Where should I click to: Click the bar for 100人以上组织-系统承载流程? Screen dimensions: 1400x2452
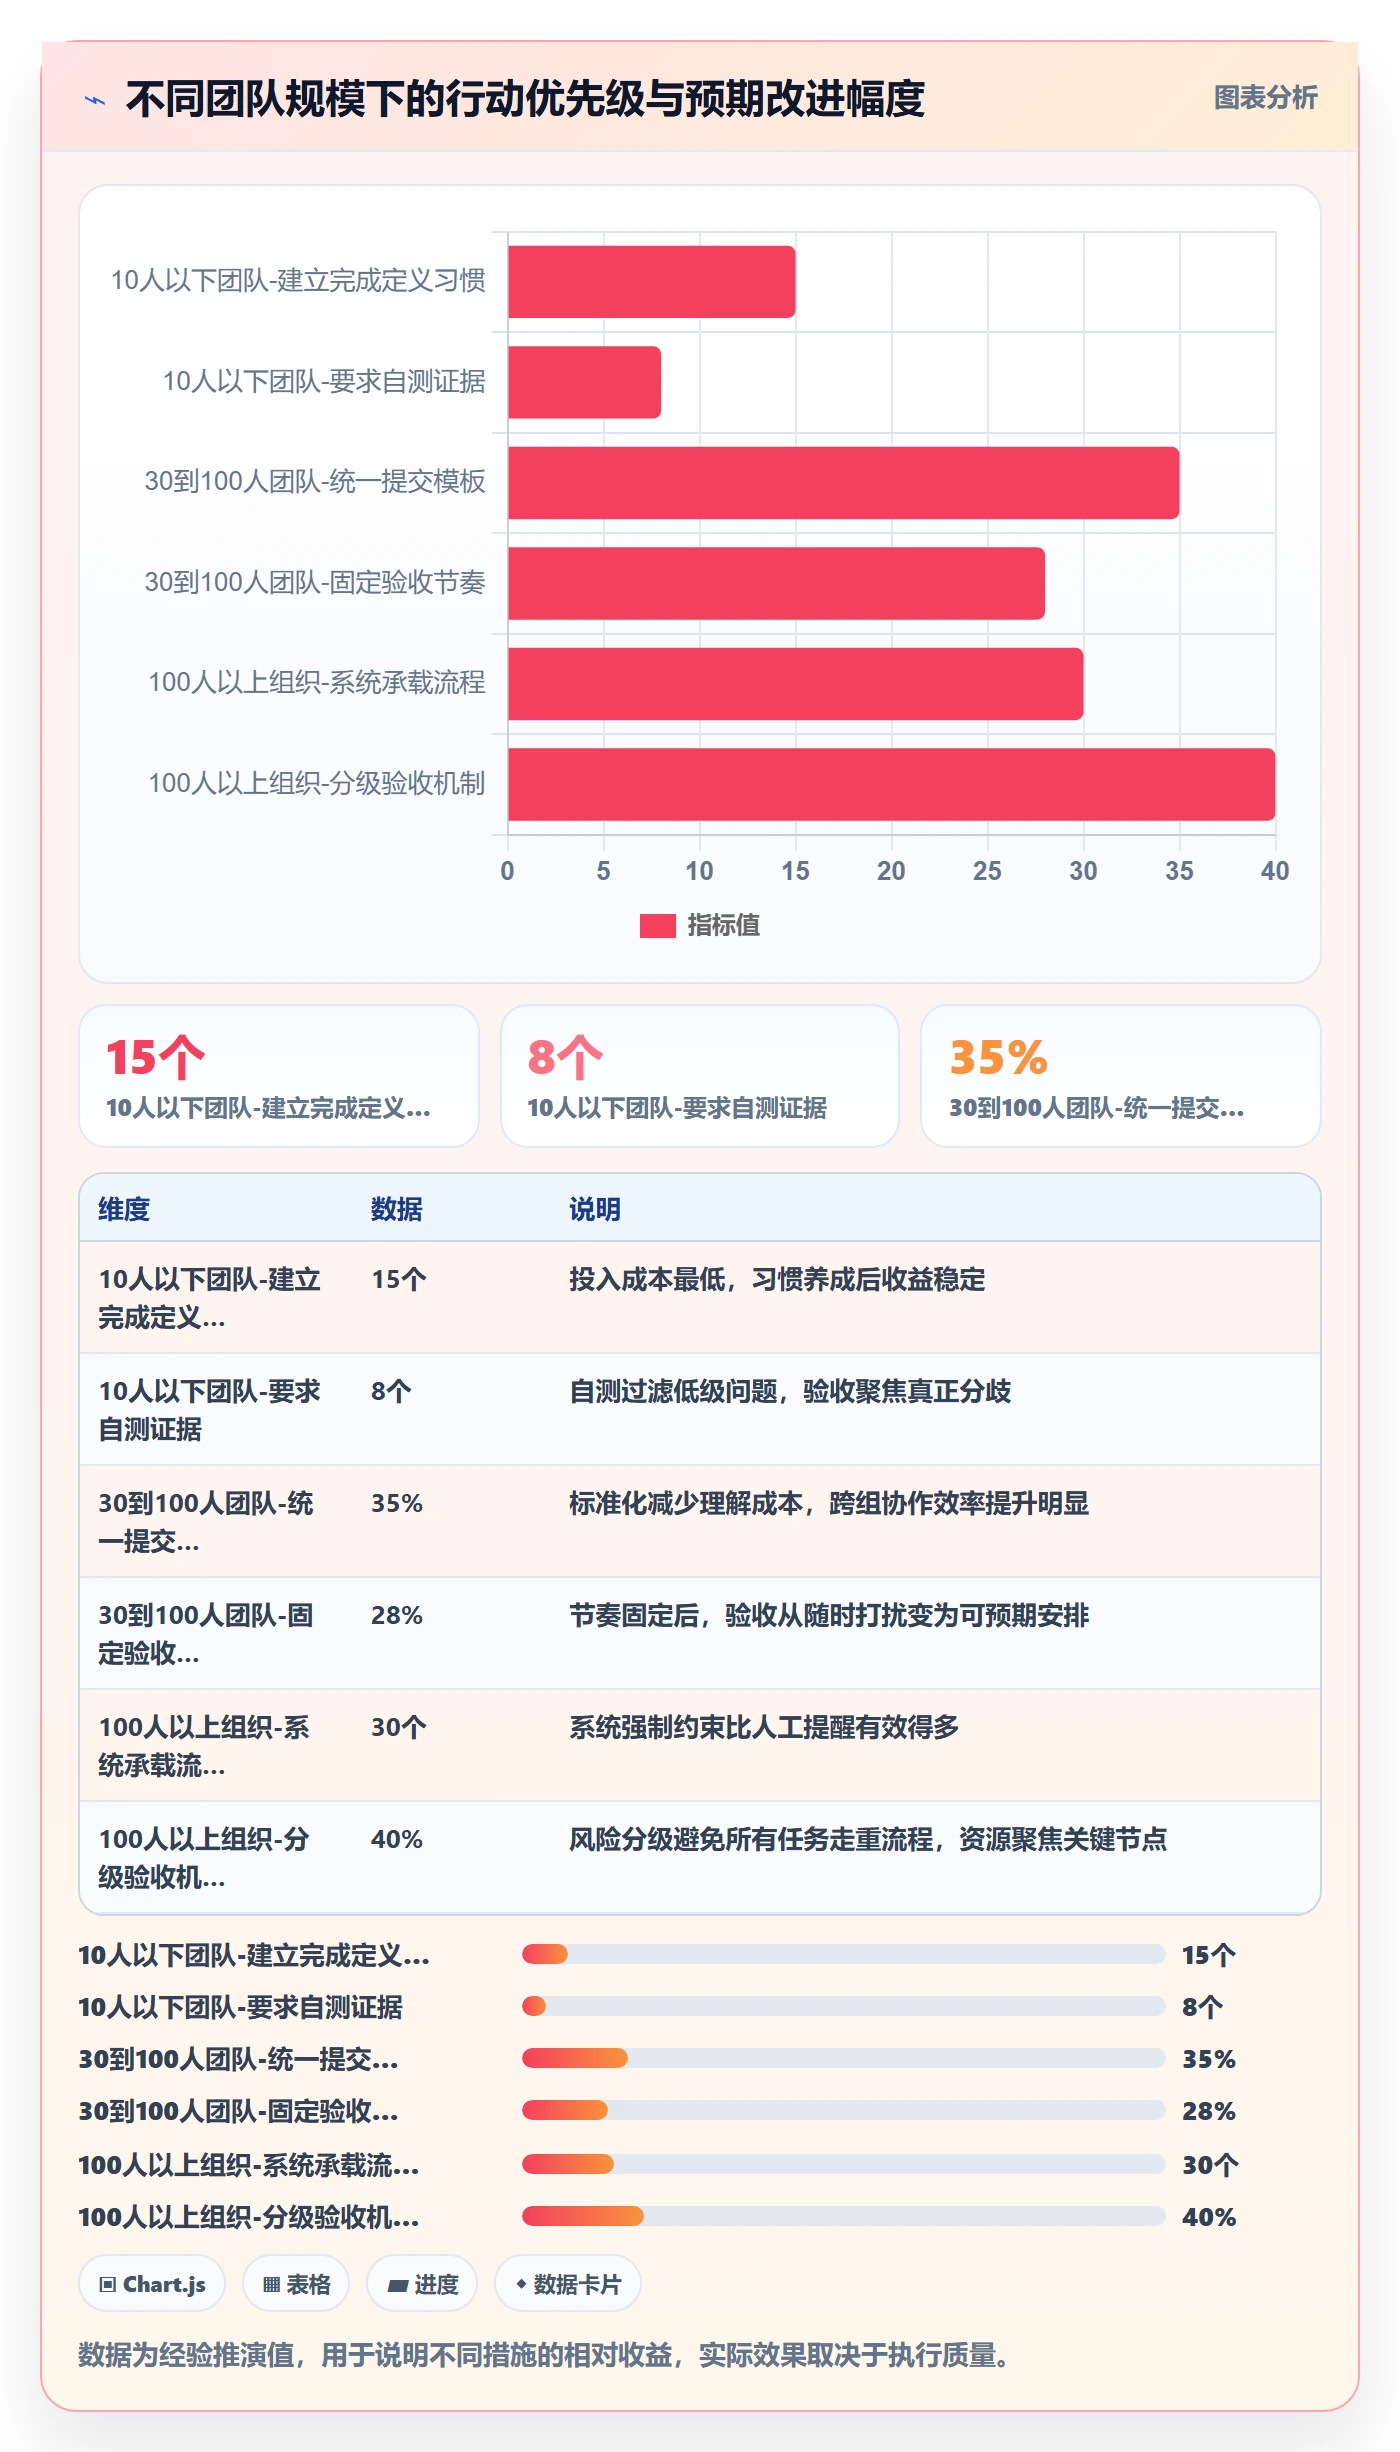(796, 684)
